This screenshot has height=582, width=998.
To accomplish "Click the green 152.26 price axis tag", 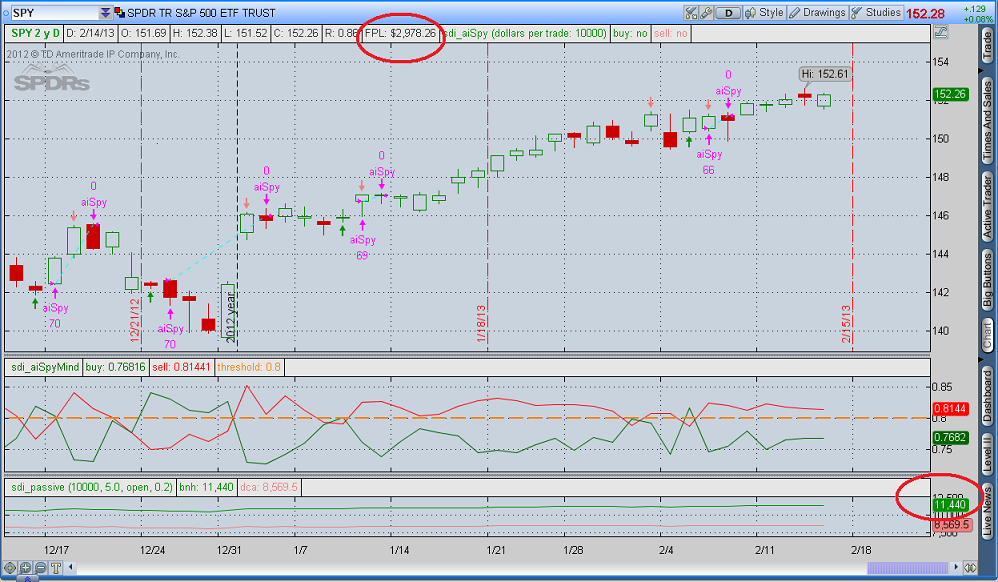I will coord(950,94).
